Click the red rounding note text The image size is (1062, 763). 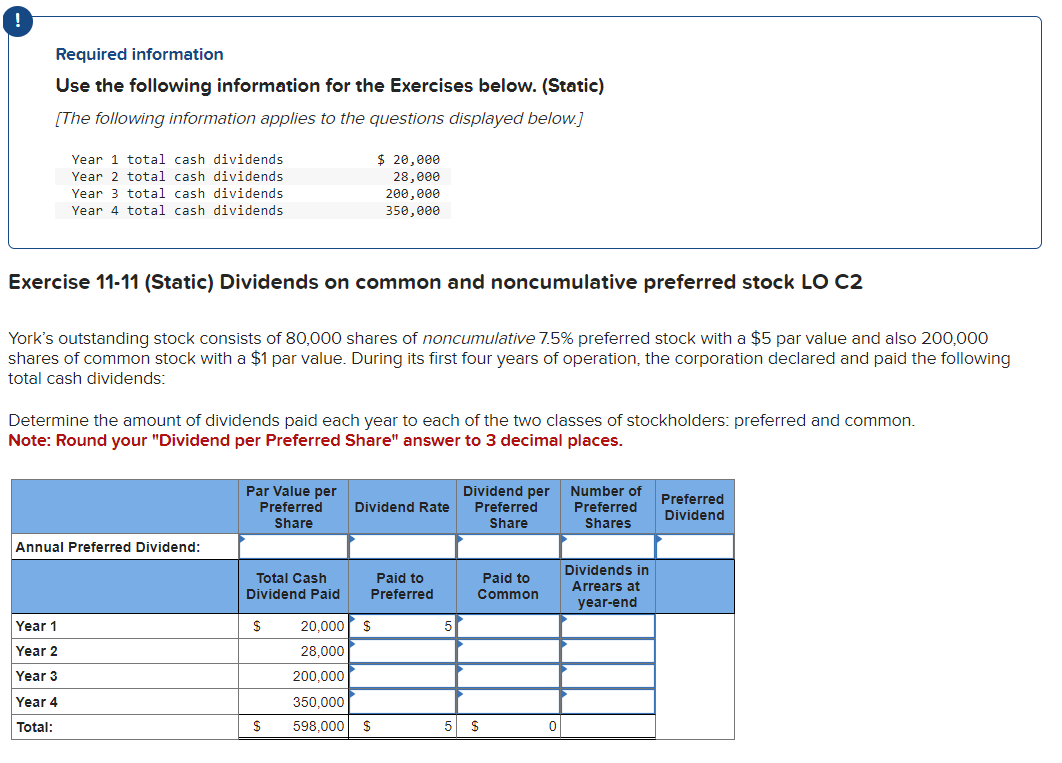(x=315, y=441)
